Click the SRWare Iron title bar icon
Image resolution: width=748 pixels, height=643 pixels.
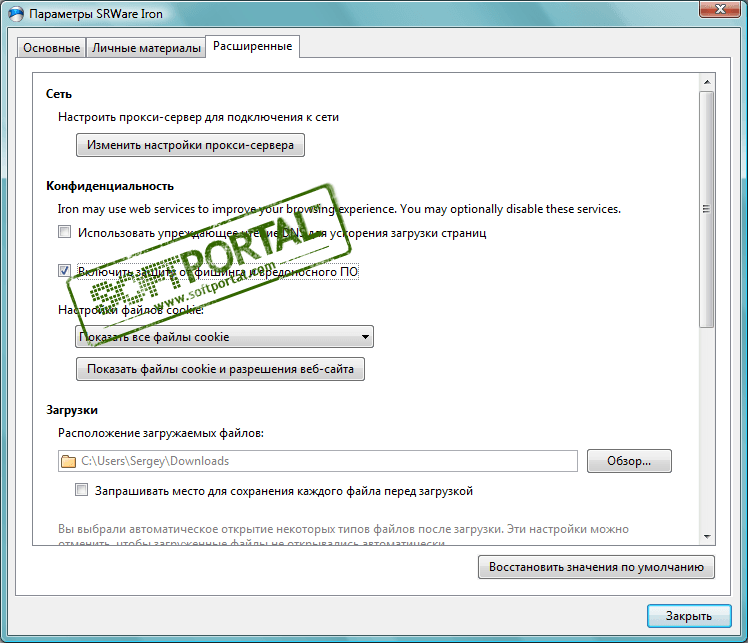[x=16, y=14]
